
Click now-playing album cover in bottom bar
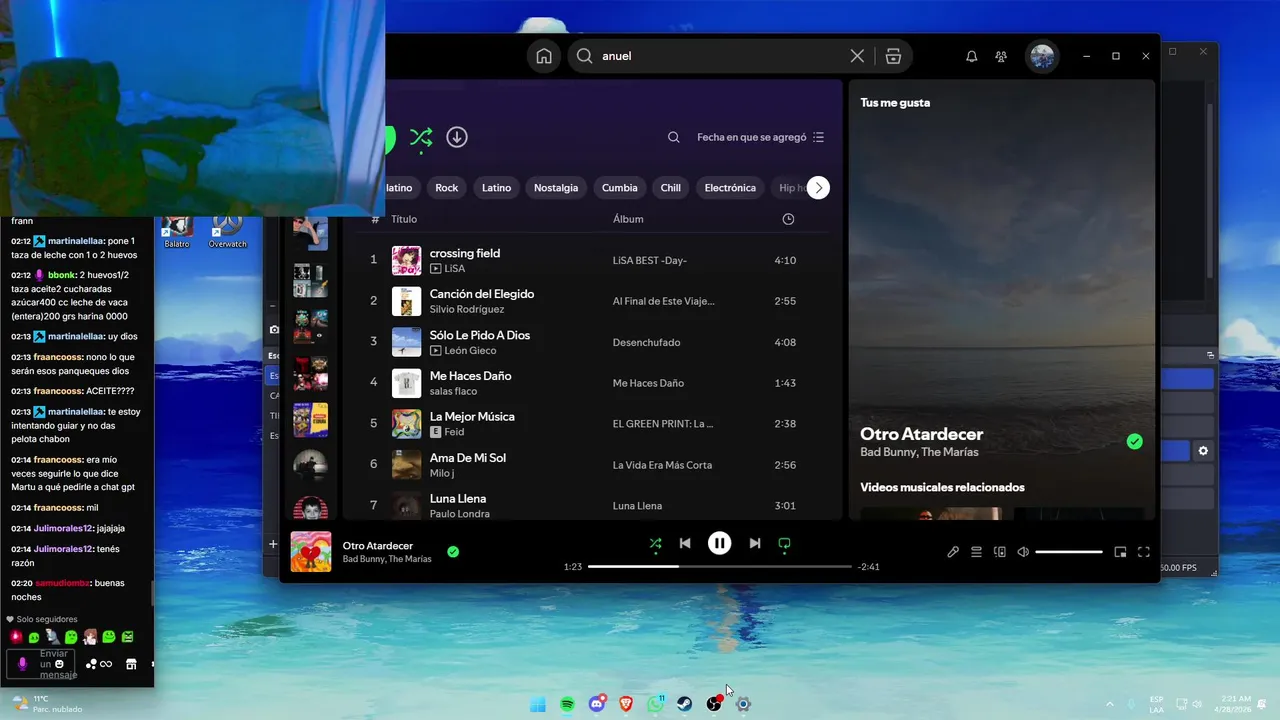(x=311, y=552)
